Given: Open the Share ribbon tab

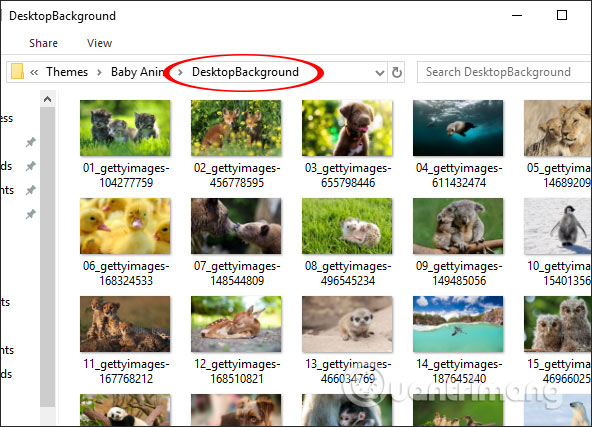Looking at the screenshot, I should tap(43, 43).
